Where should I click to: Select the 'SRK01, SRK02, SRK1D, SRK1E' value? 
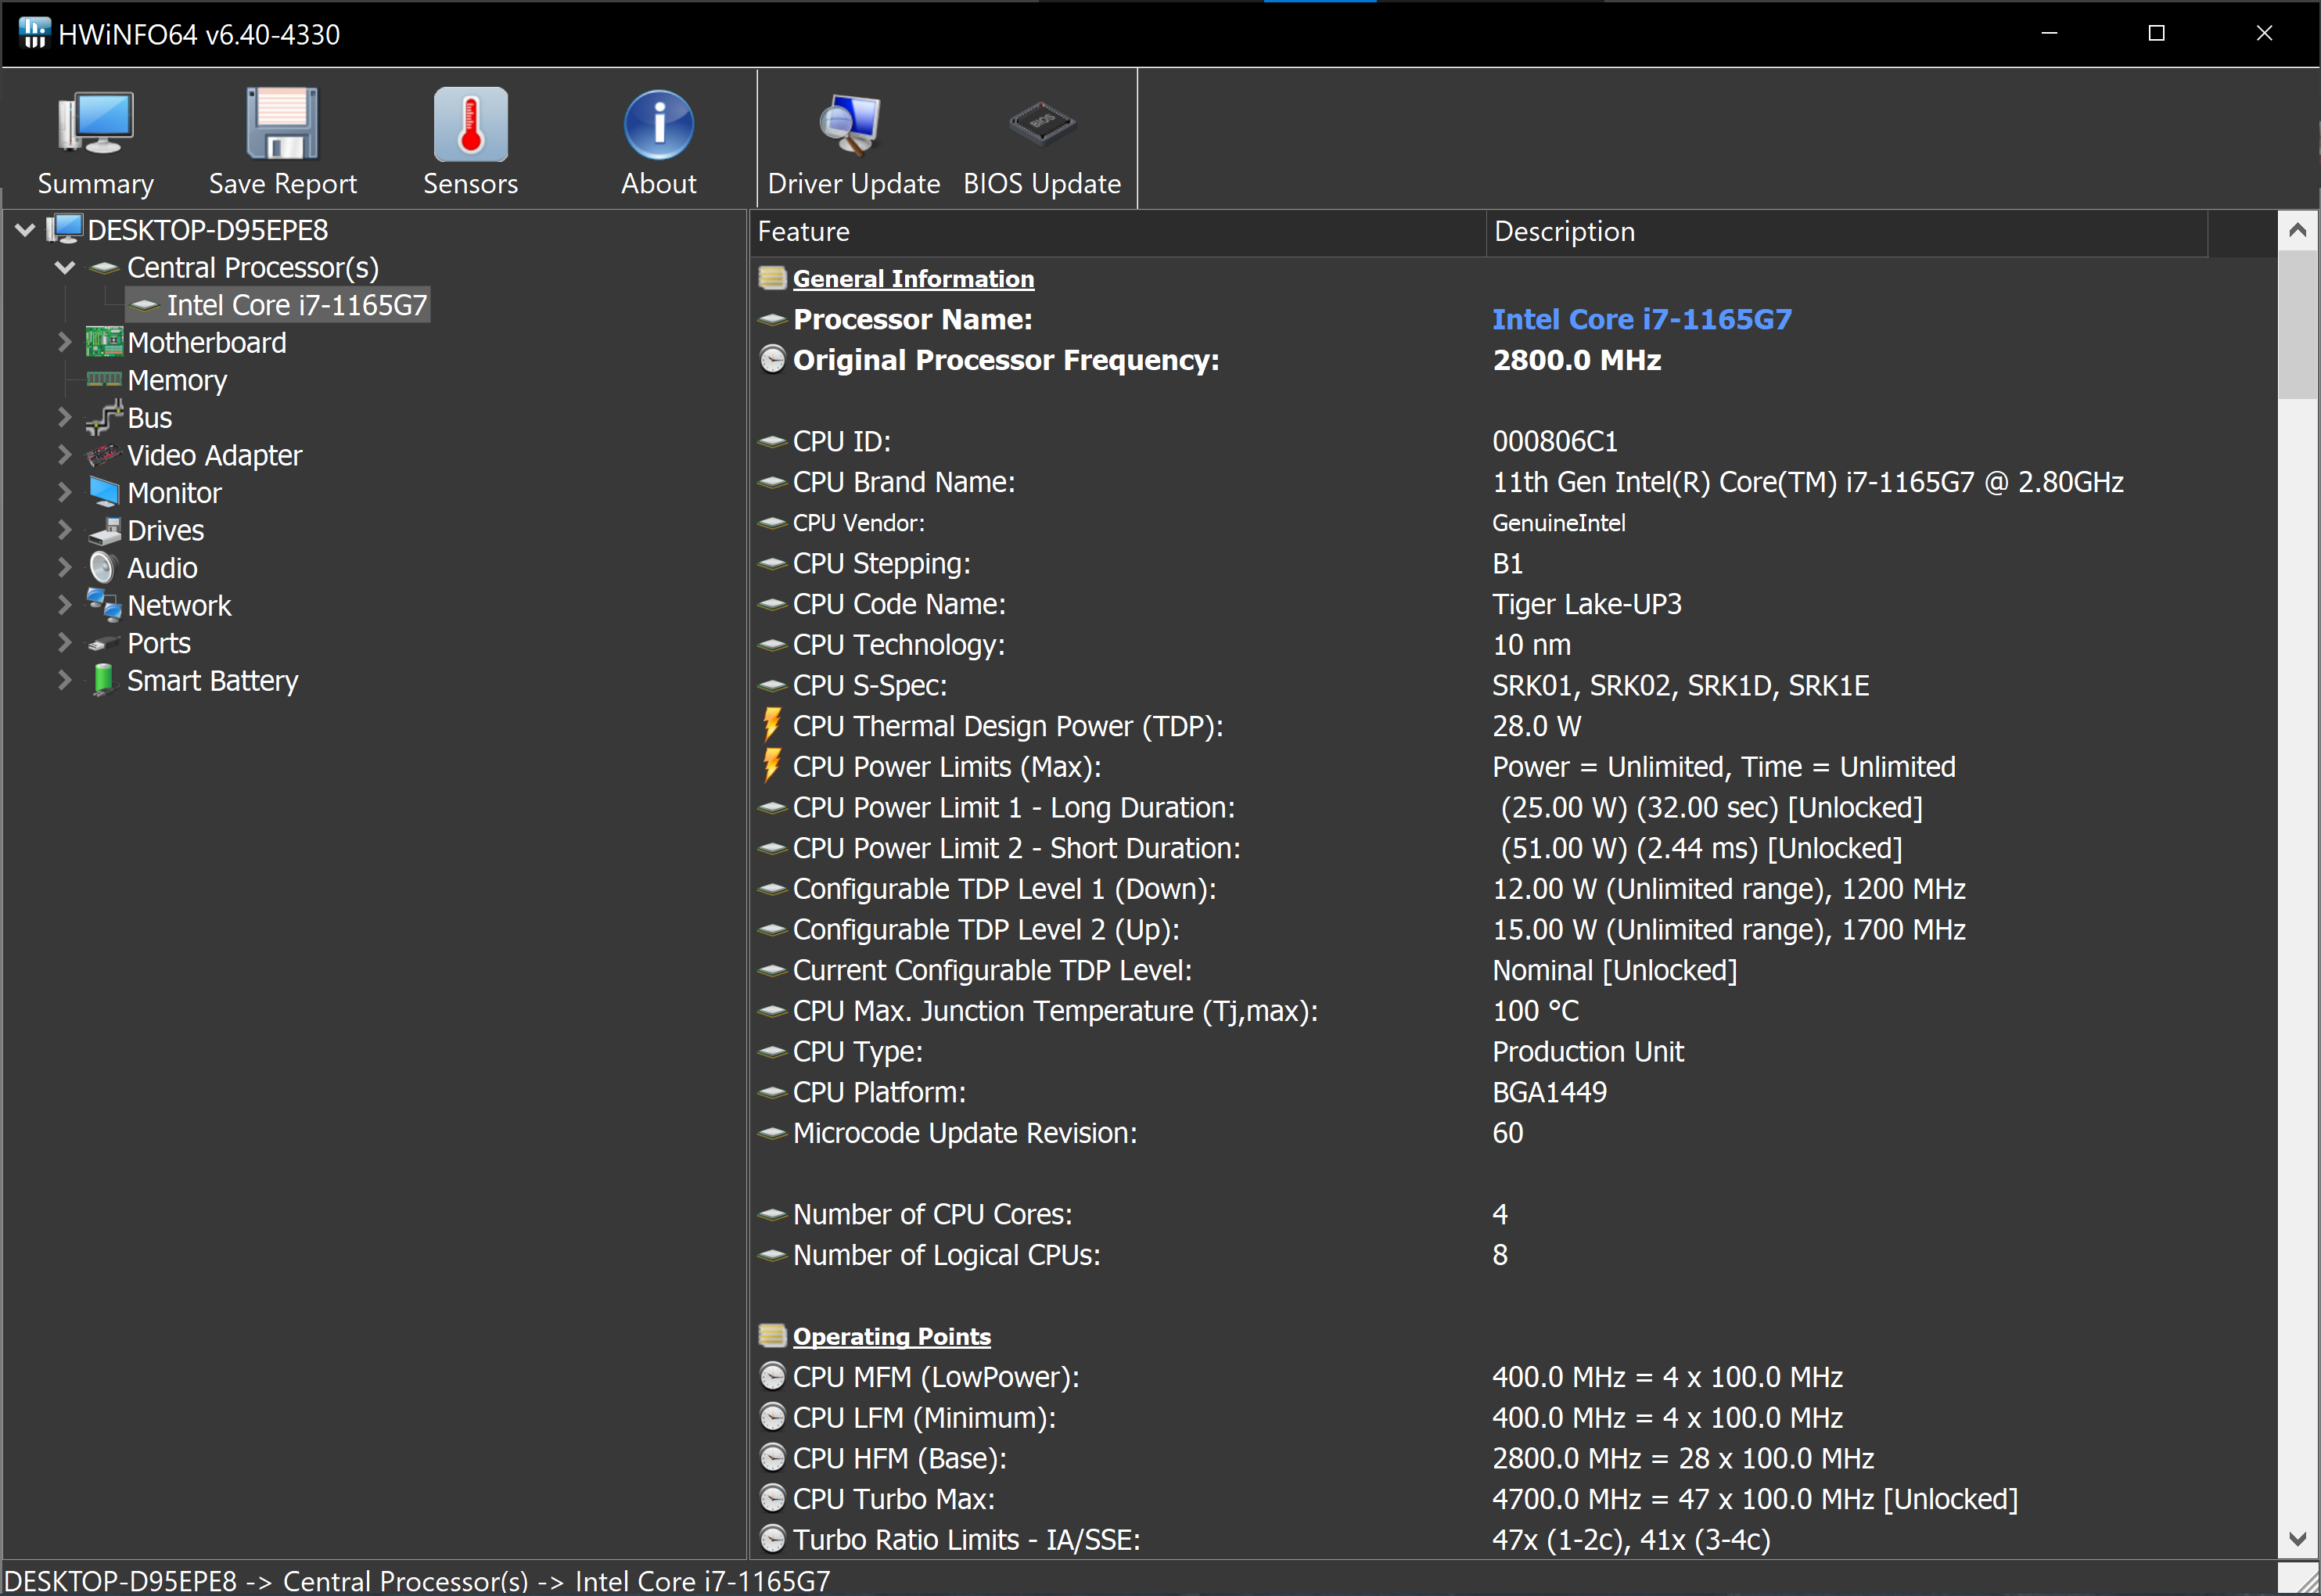coord(1680,686)
